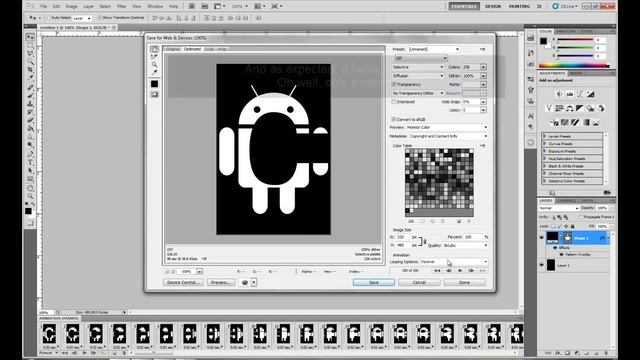The width and height of the screenshot is (640, 360).
Task: Toggle Convert to sRGB checkbox
Action: click(394, 119)
